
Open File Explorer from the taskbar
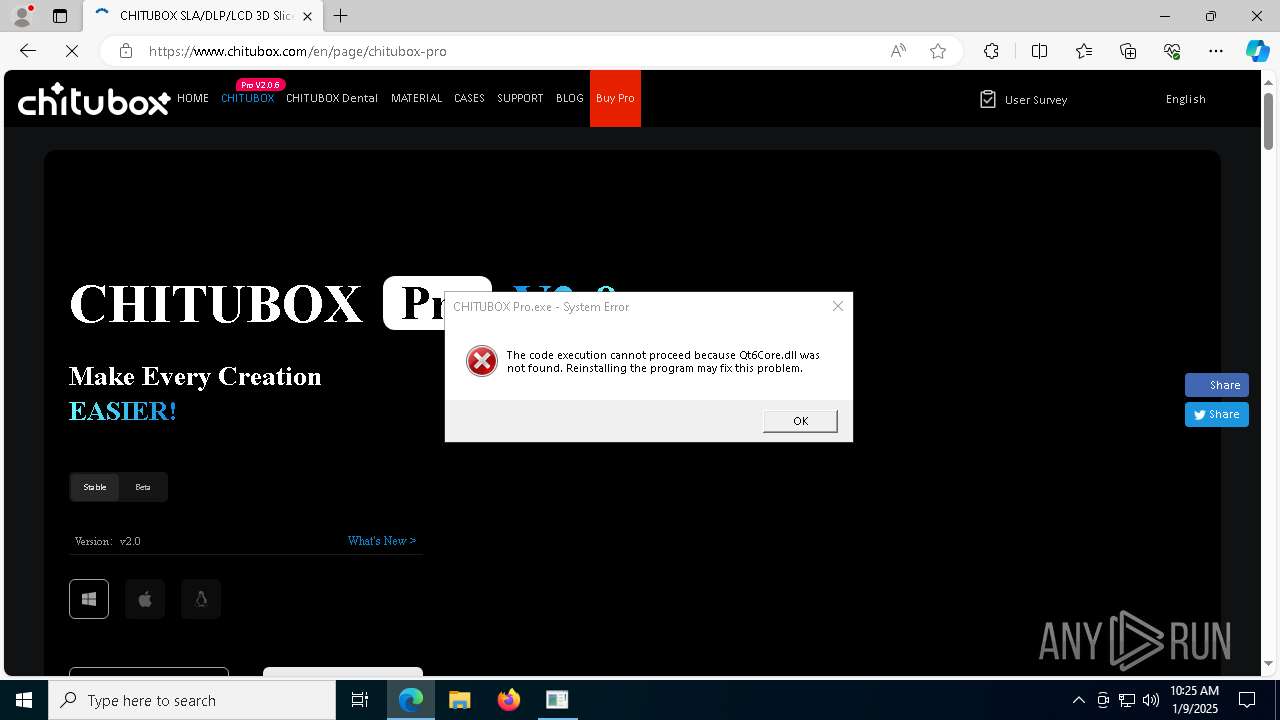[460, 700]
